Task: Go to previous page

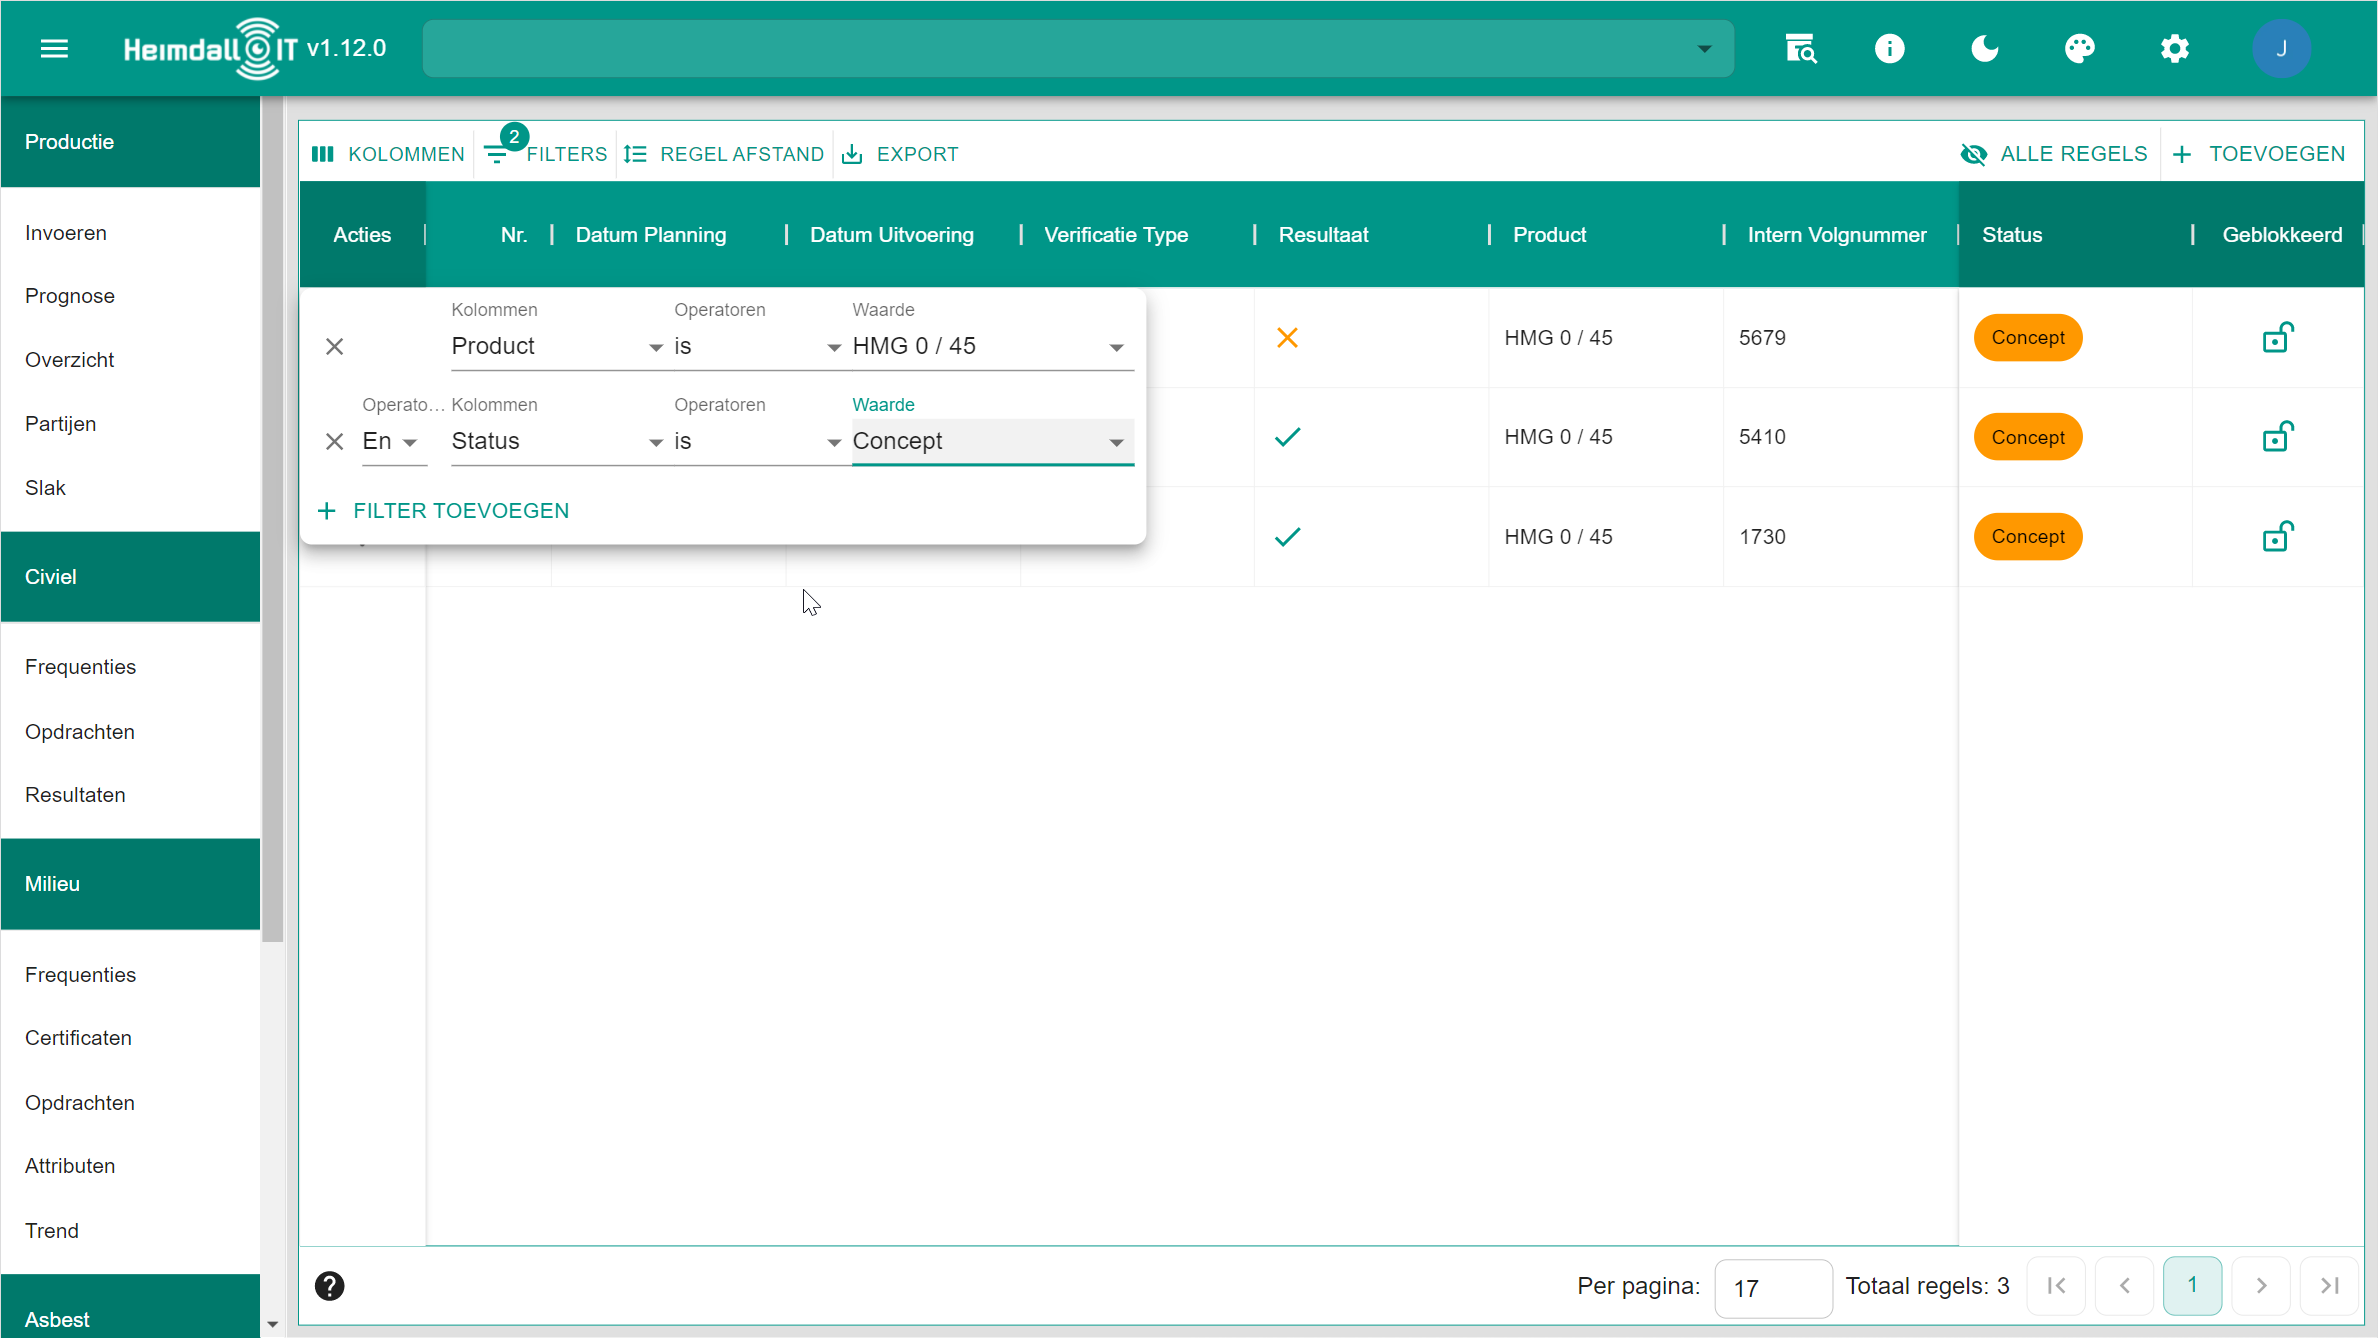Action: point(2124,1286)
